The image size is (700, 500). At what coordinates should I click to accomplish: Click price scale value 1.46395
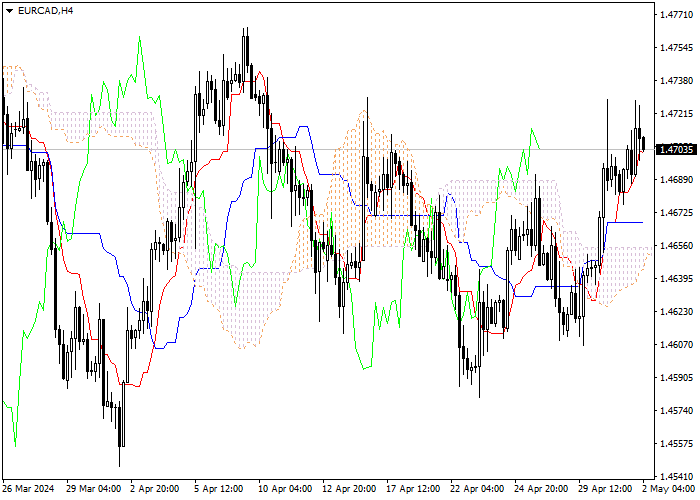676,279
